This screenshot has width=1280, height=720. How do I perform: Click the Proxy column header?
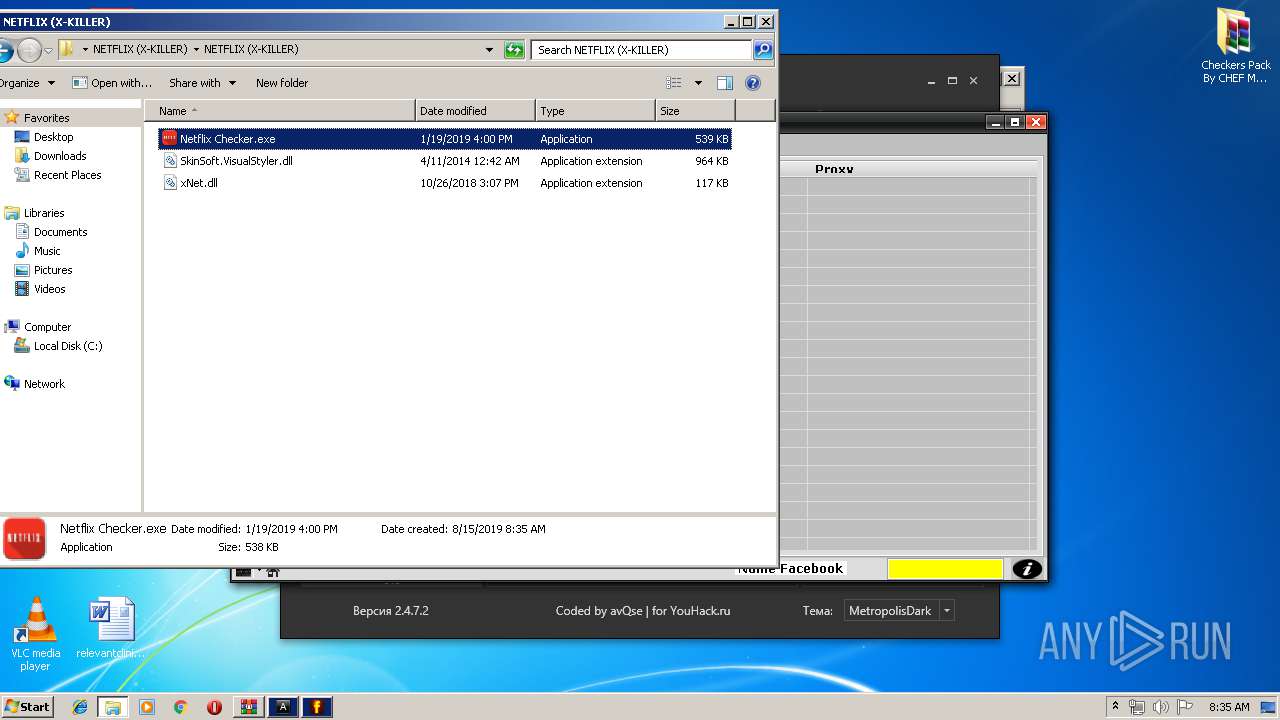[x=834, y=169]
